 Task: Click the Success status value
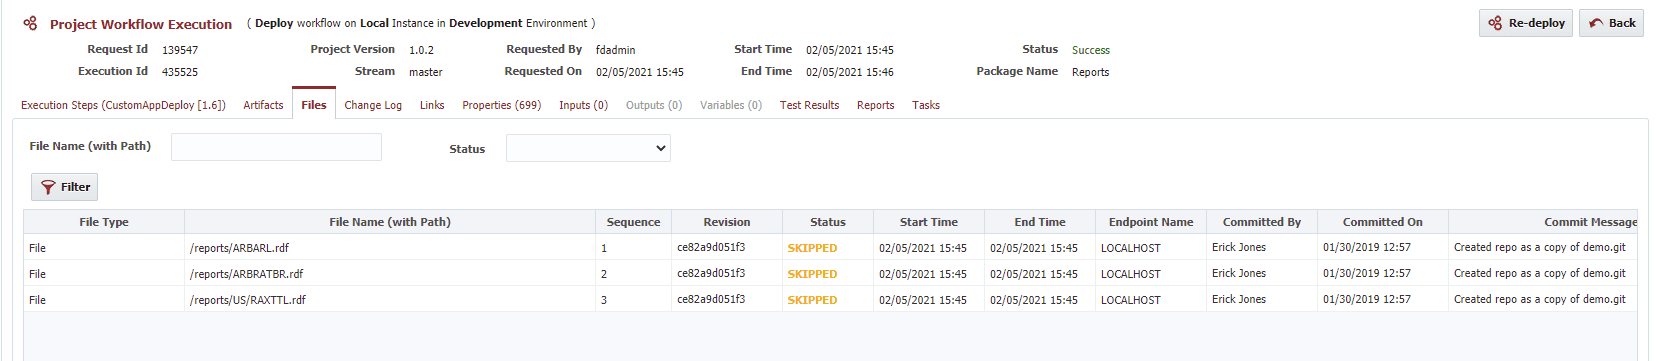pyautogui.click(x=1091, y=50)
